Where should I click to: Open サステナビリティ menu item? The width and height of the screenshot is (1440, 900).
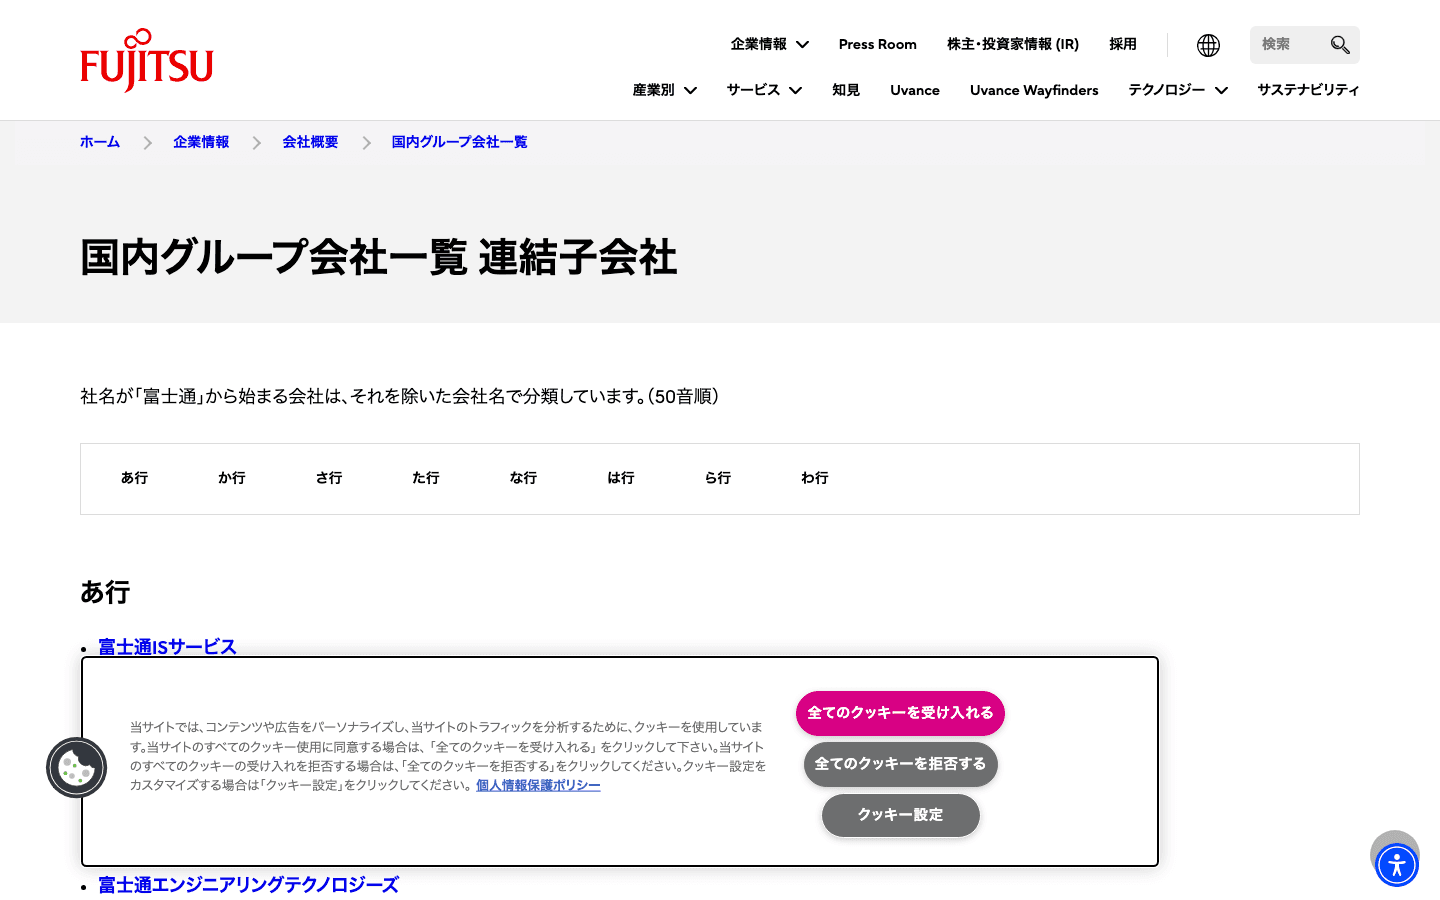[x=1308, y=90]
